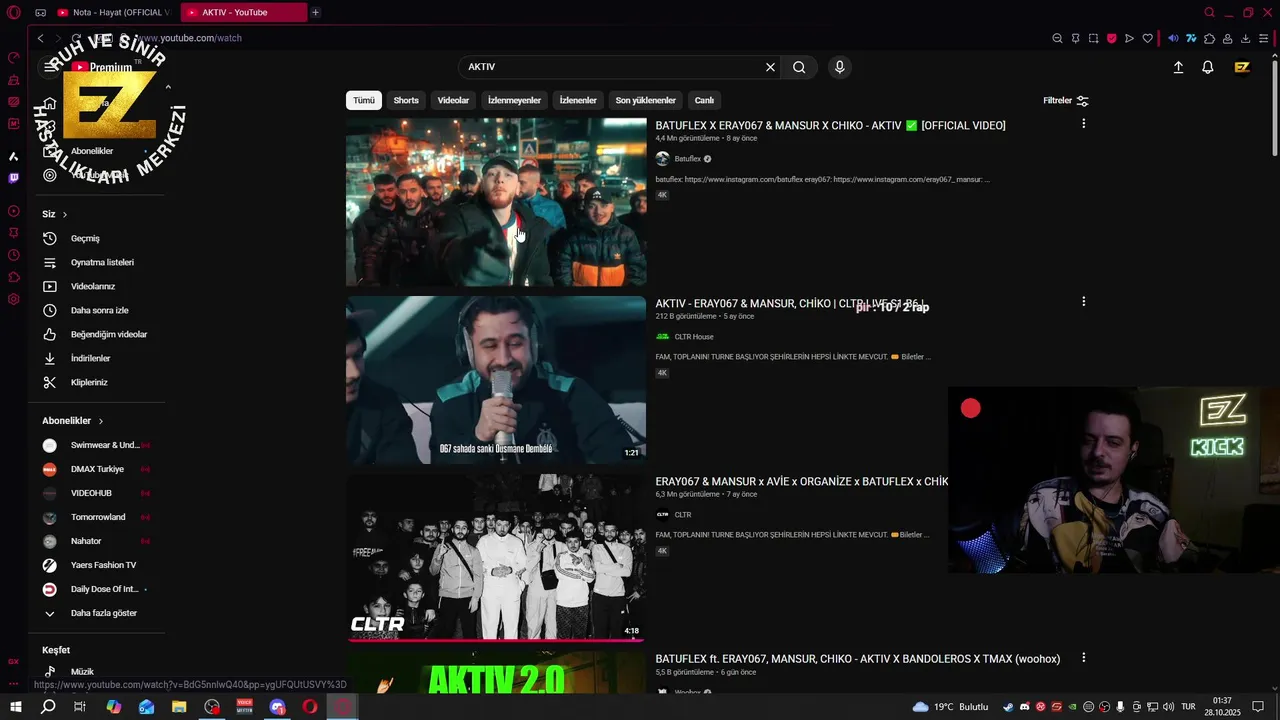The width and height of the screenshot is (1280, 720).
Task: Submit search with the magnifier button
Action: coord(799,67)
